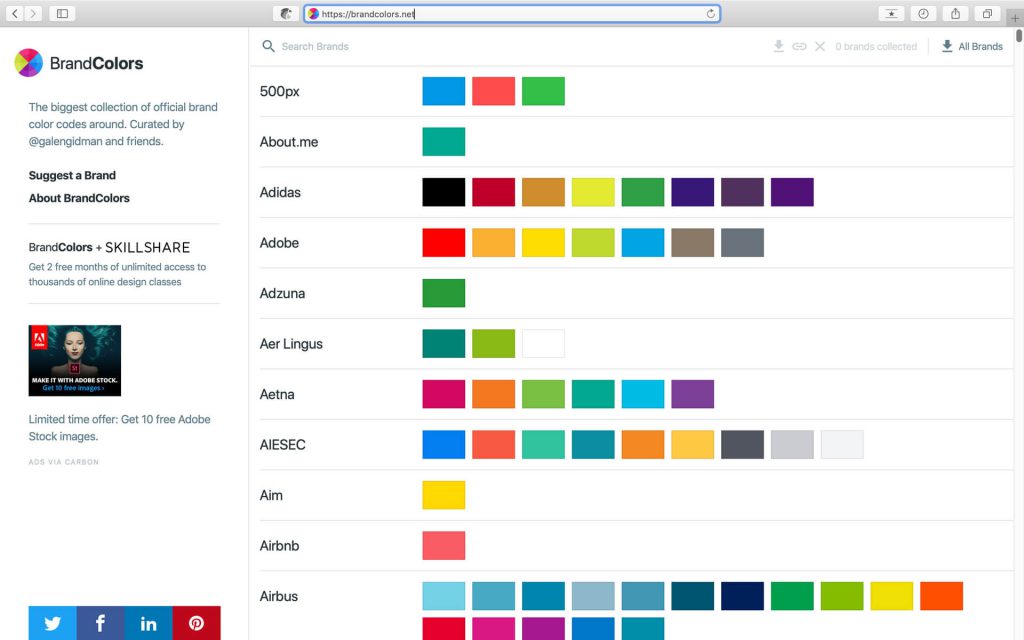
Task: Click the download icon beside All Brands
Action: pos(947,46)
